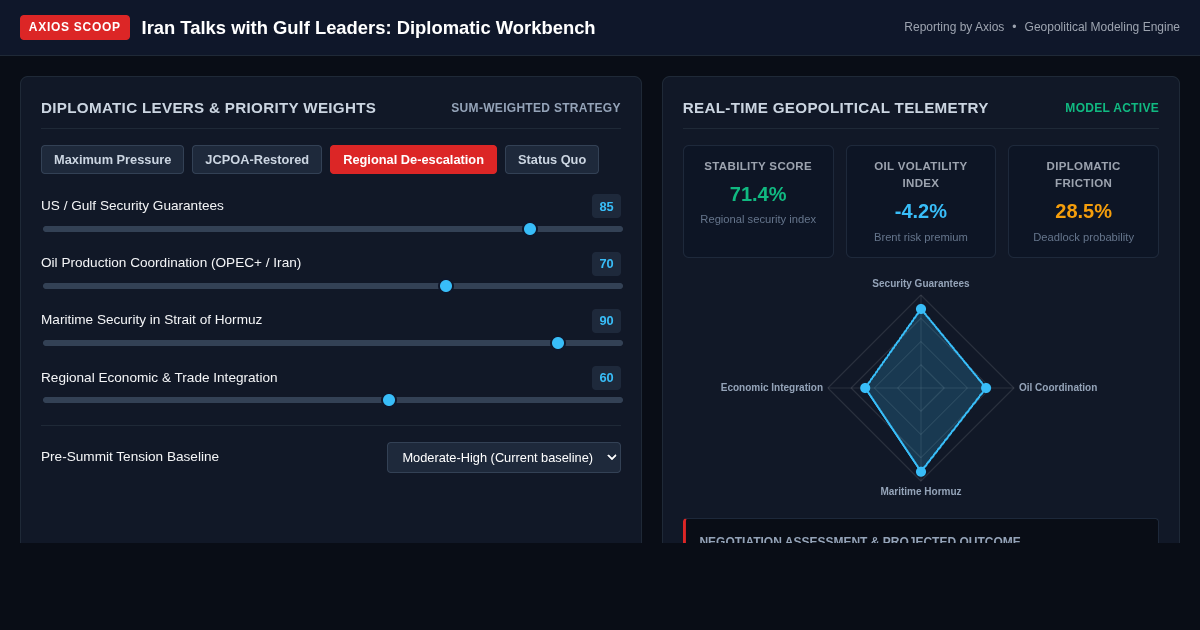
Task: Click the US / Gulf Security Guarantees slider
Action: (x=332, y=229)
